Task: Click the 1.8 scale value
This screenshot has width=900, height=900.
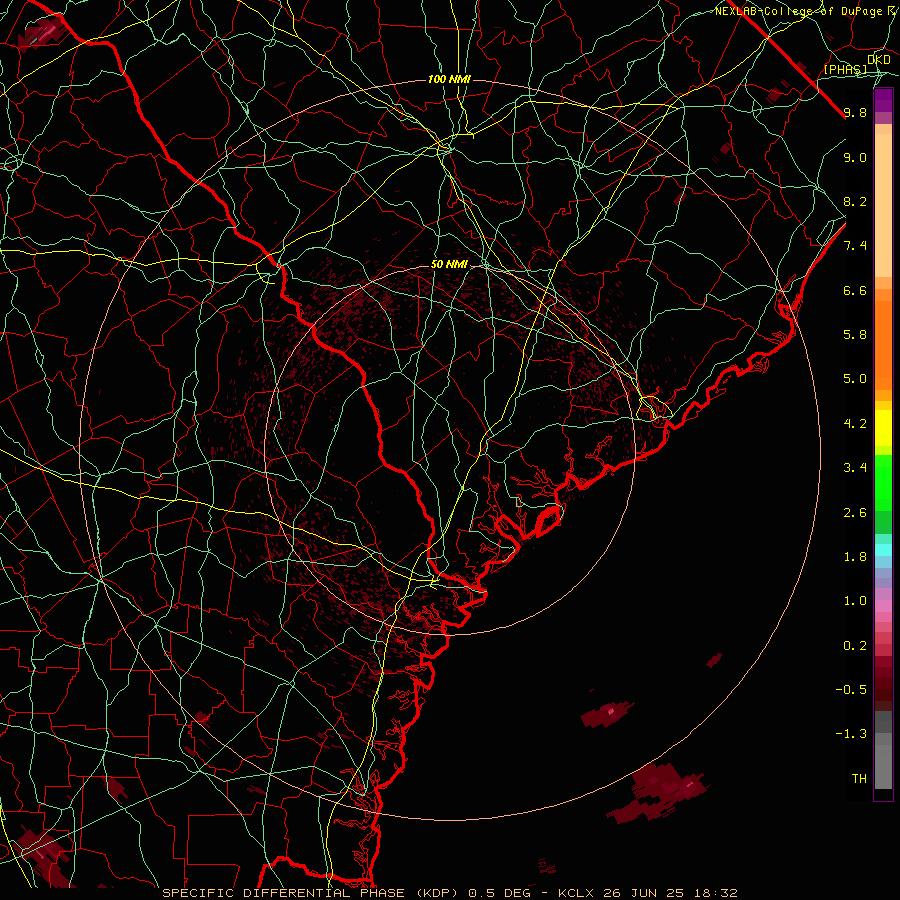Action: (855, 557)
